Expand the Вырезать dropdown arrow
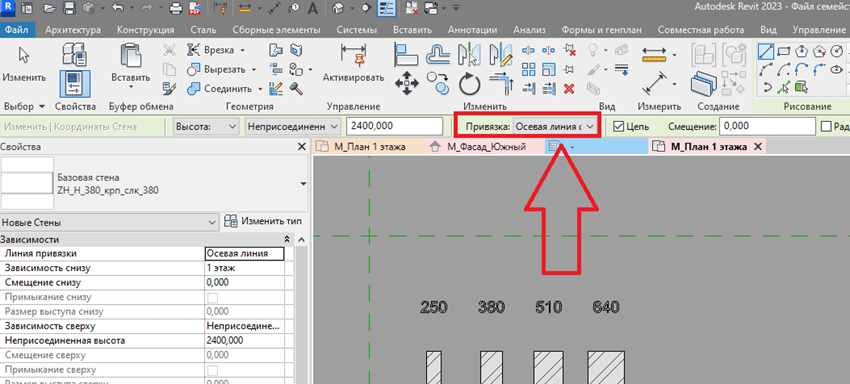 [x=253, y=70]
